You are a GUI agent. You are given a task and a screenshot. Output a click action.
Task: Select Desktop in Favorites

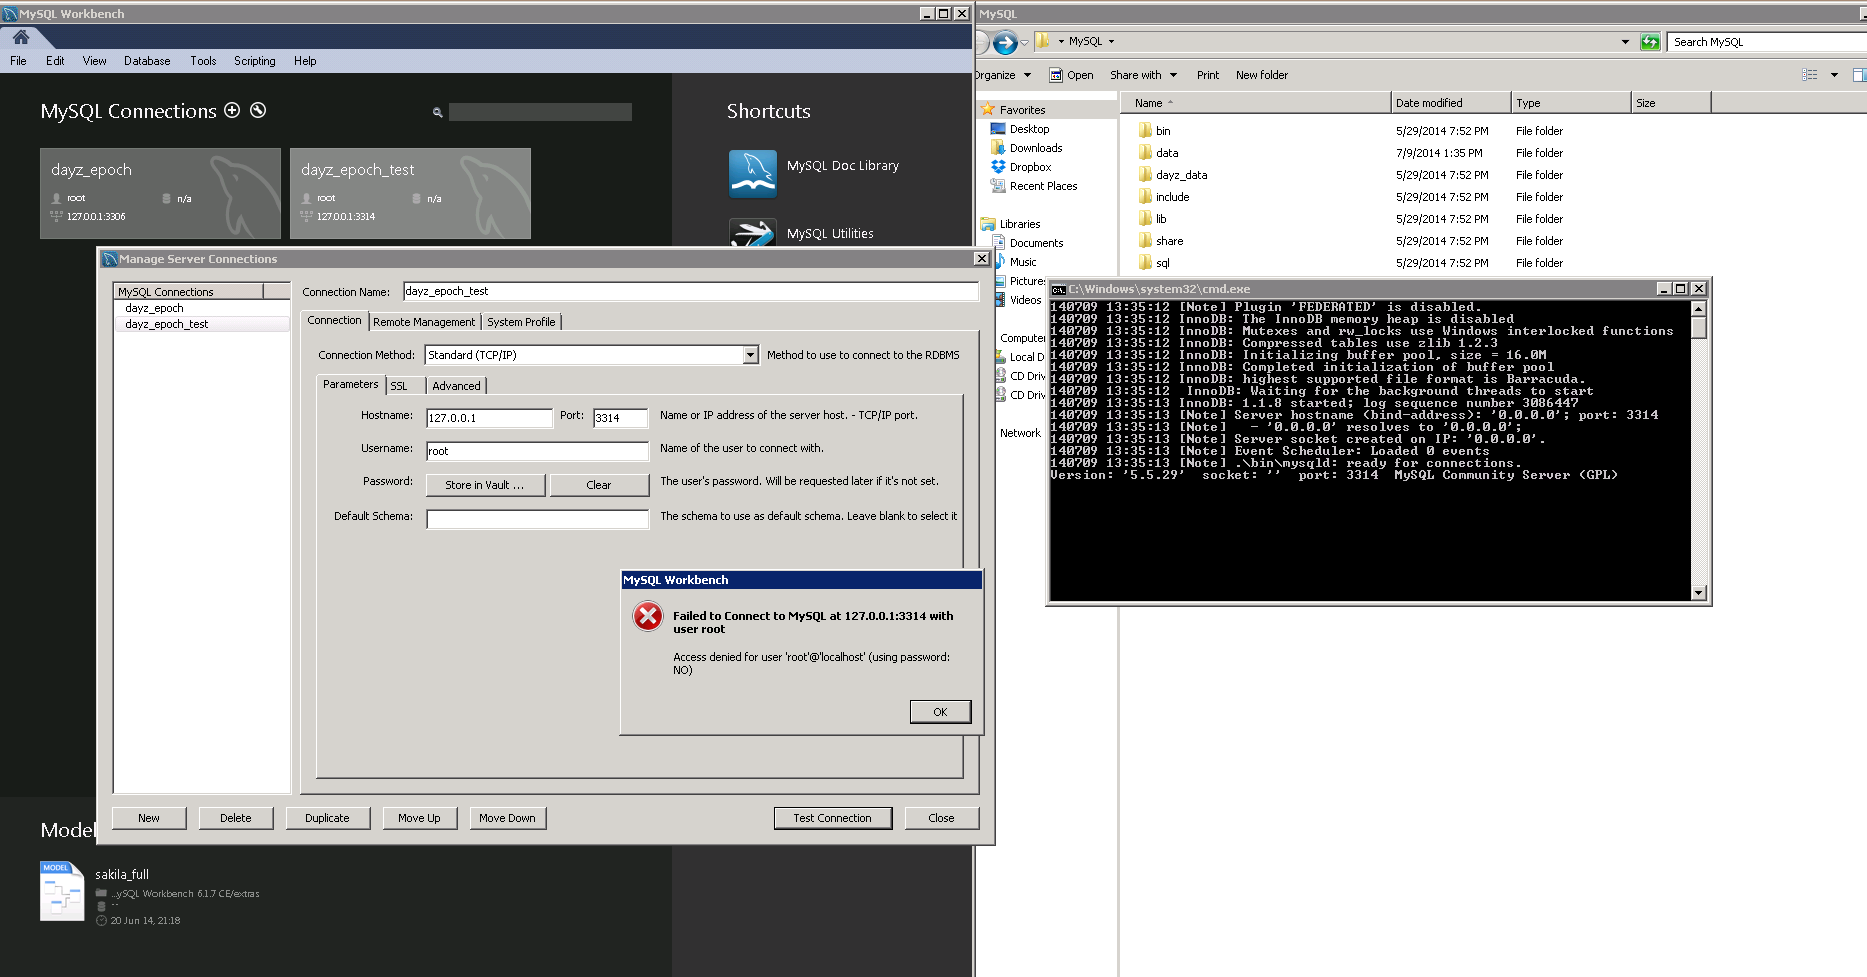pos(1029,129)
